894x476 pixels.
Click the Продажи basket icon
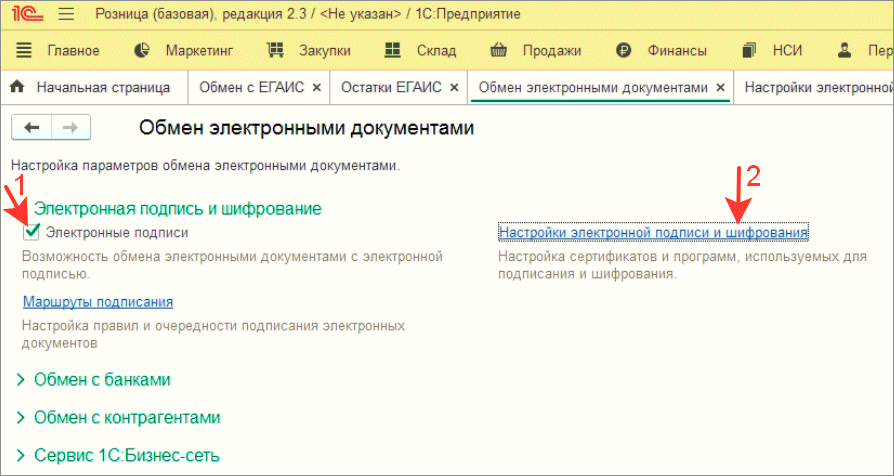click(499, 51)
